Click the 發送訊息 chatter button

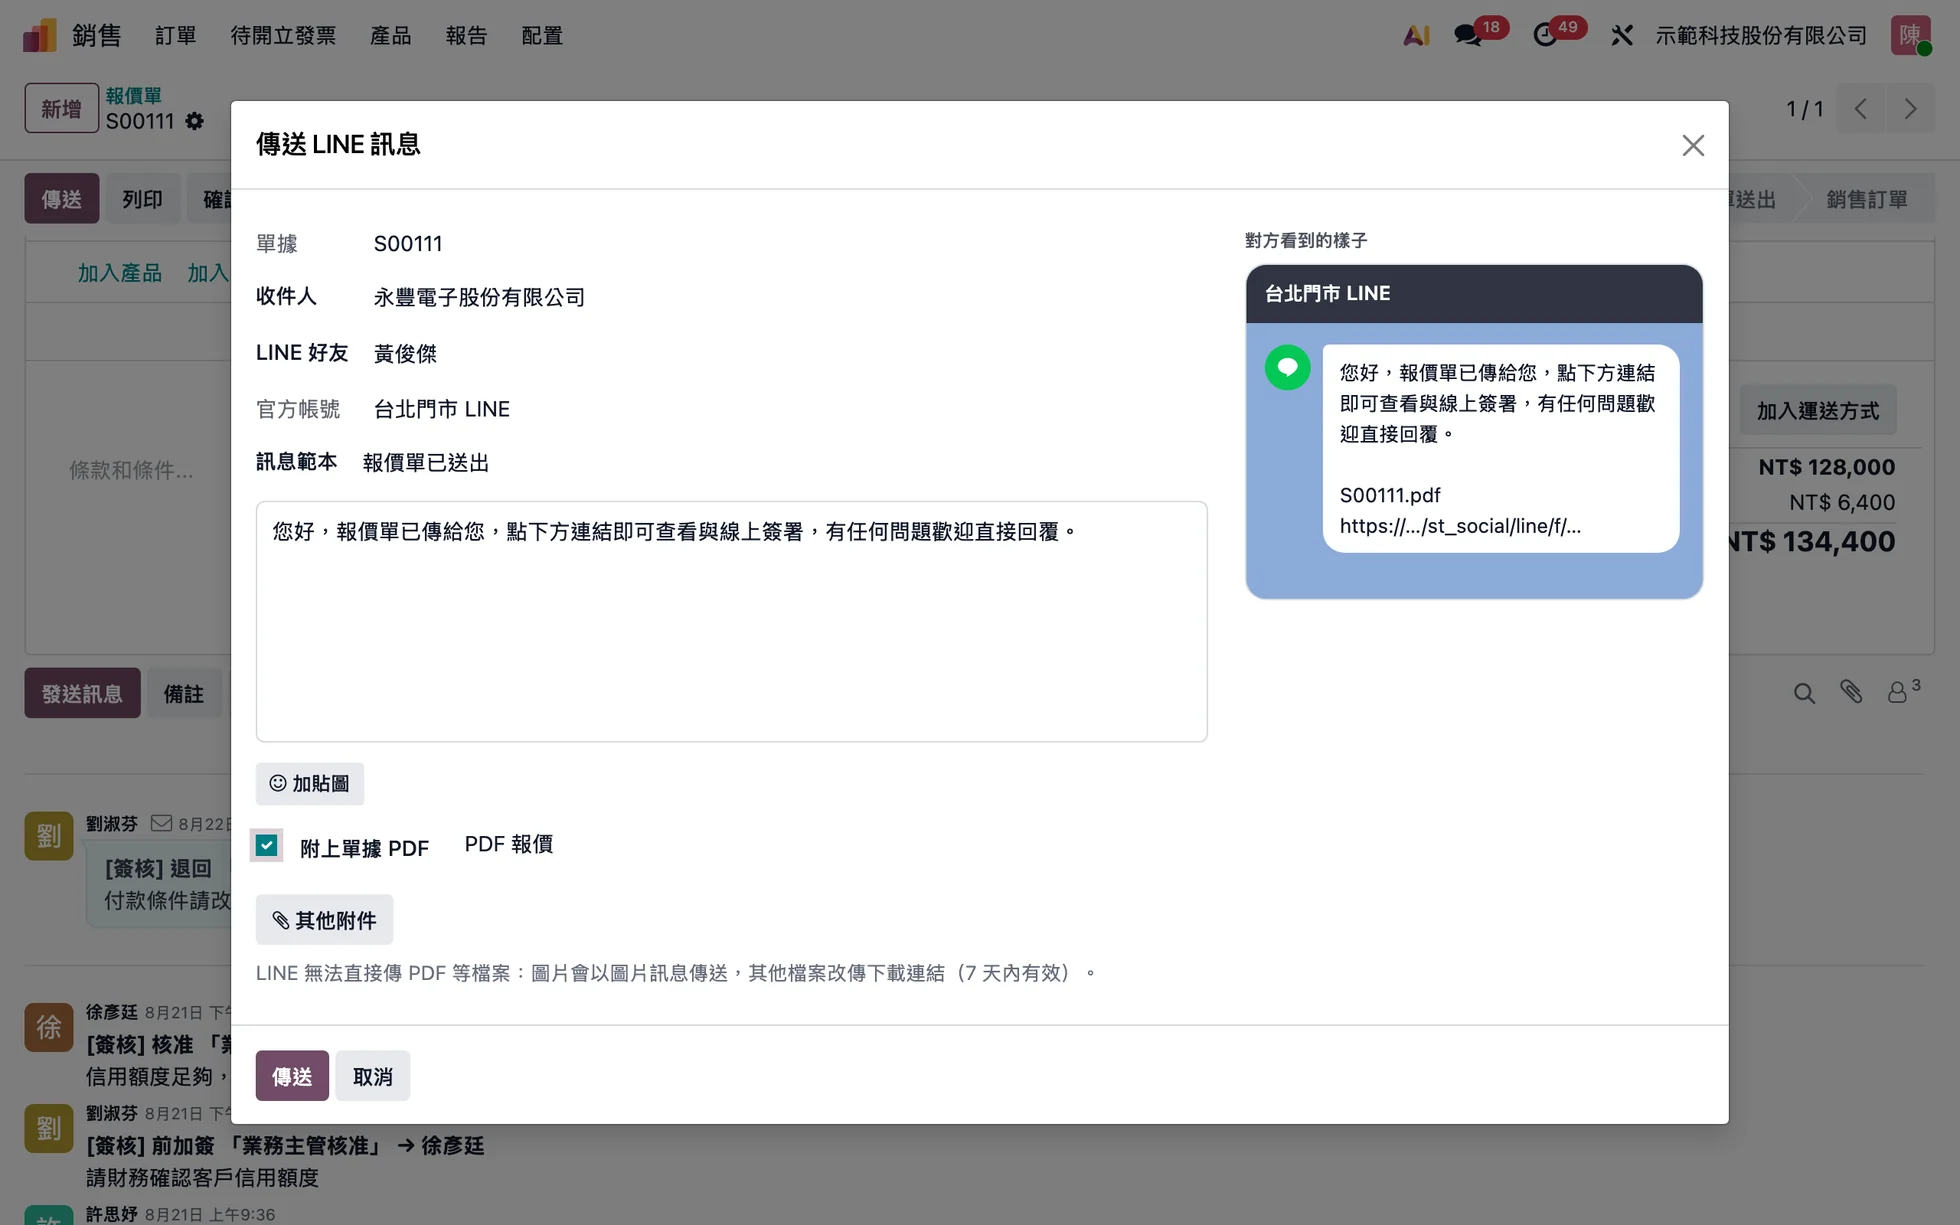[x=82, y=693]
